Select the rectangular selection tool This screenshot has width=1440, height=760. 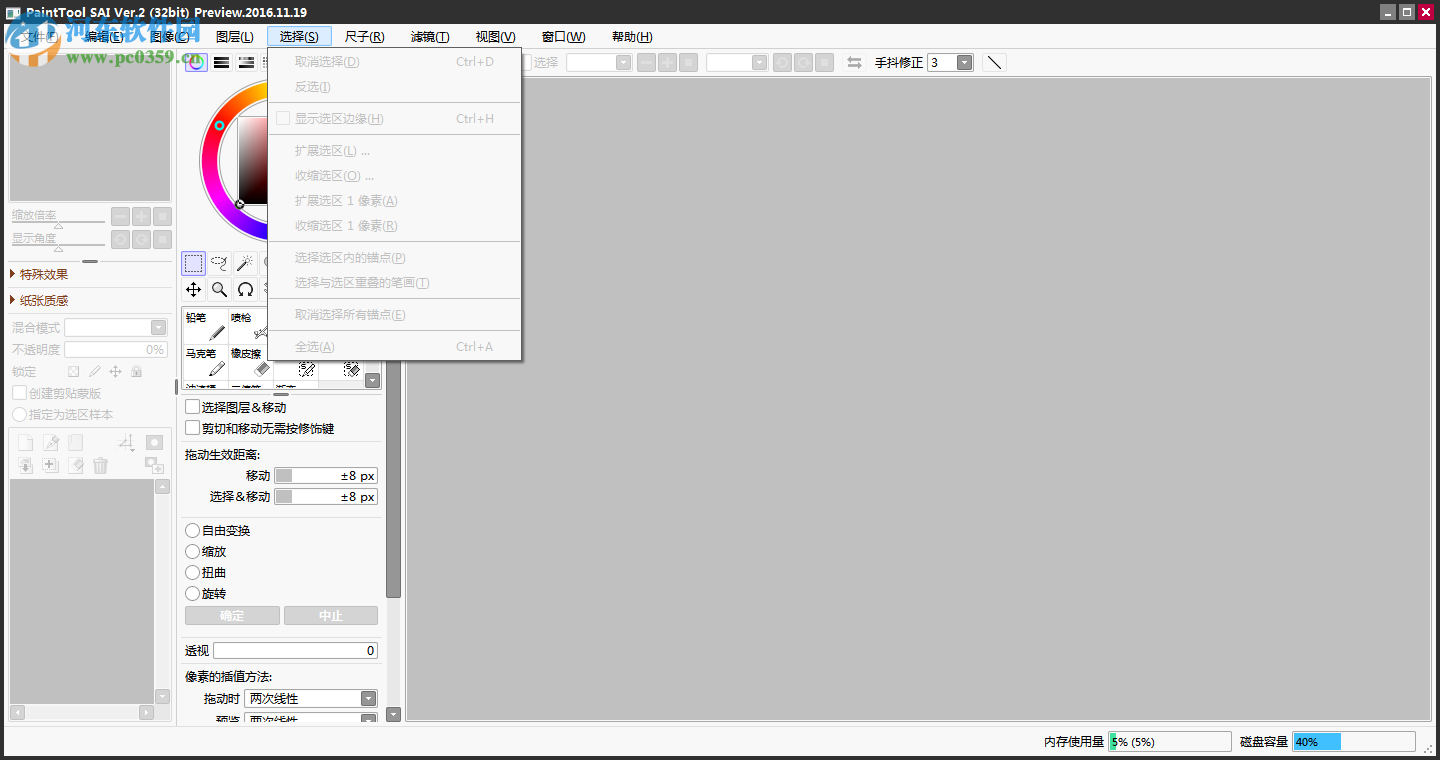193,263
